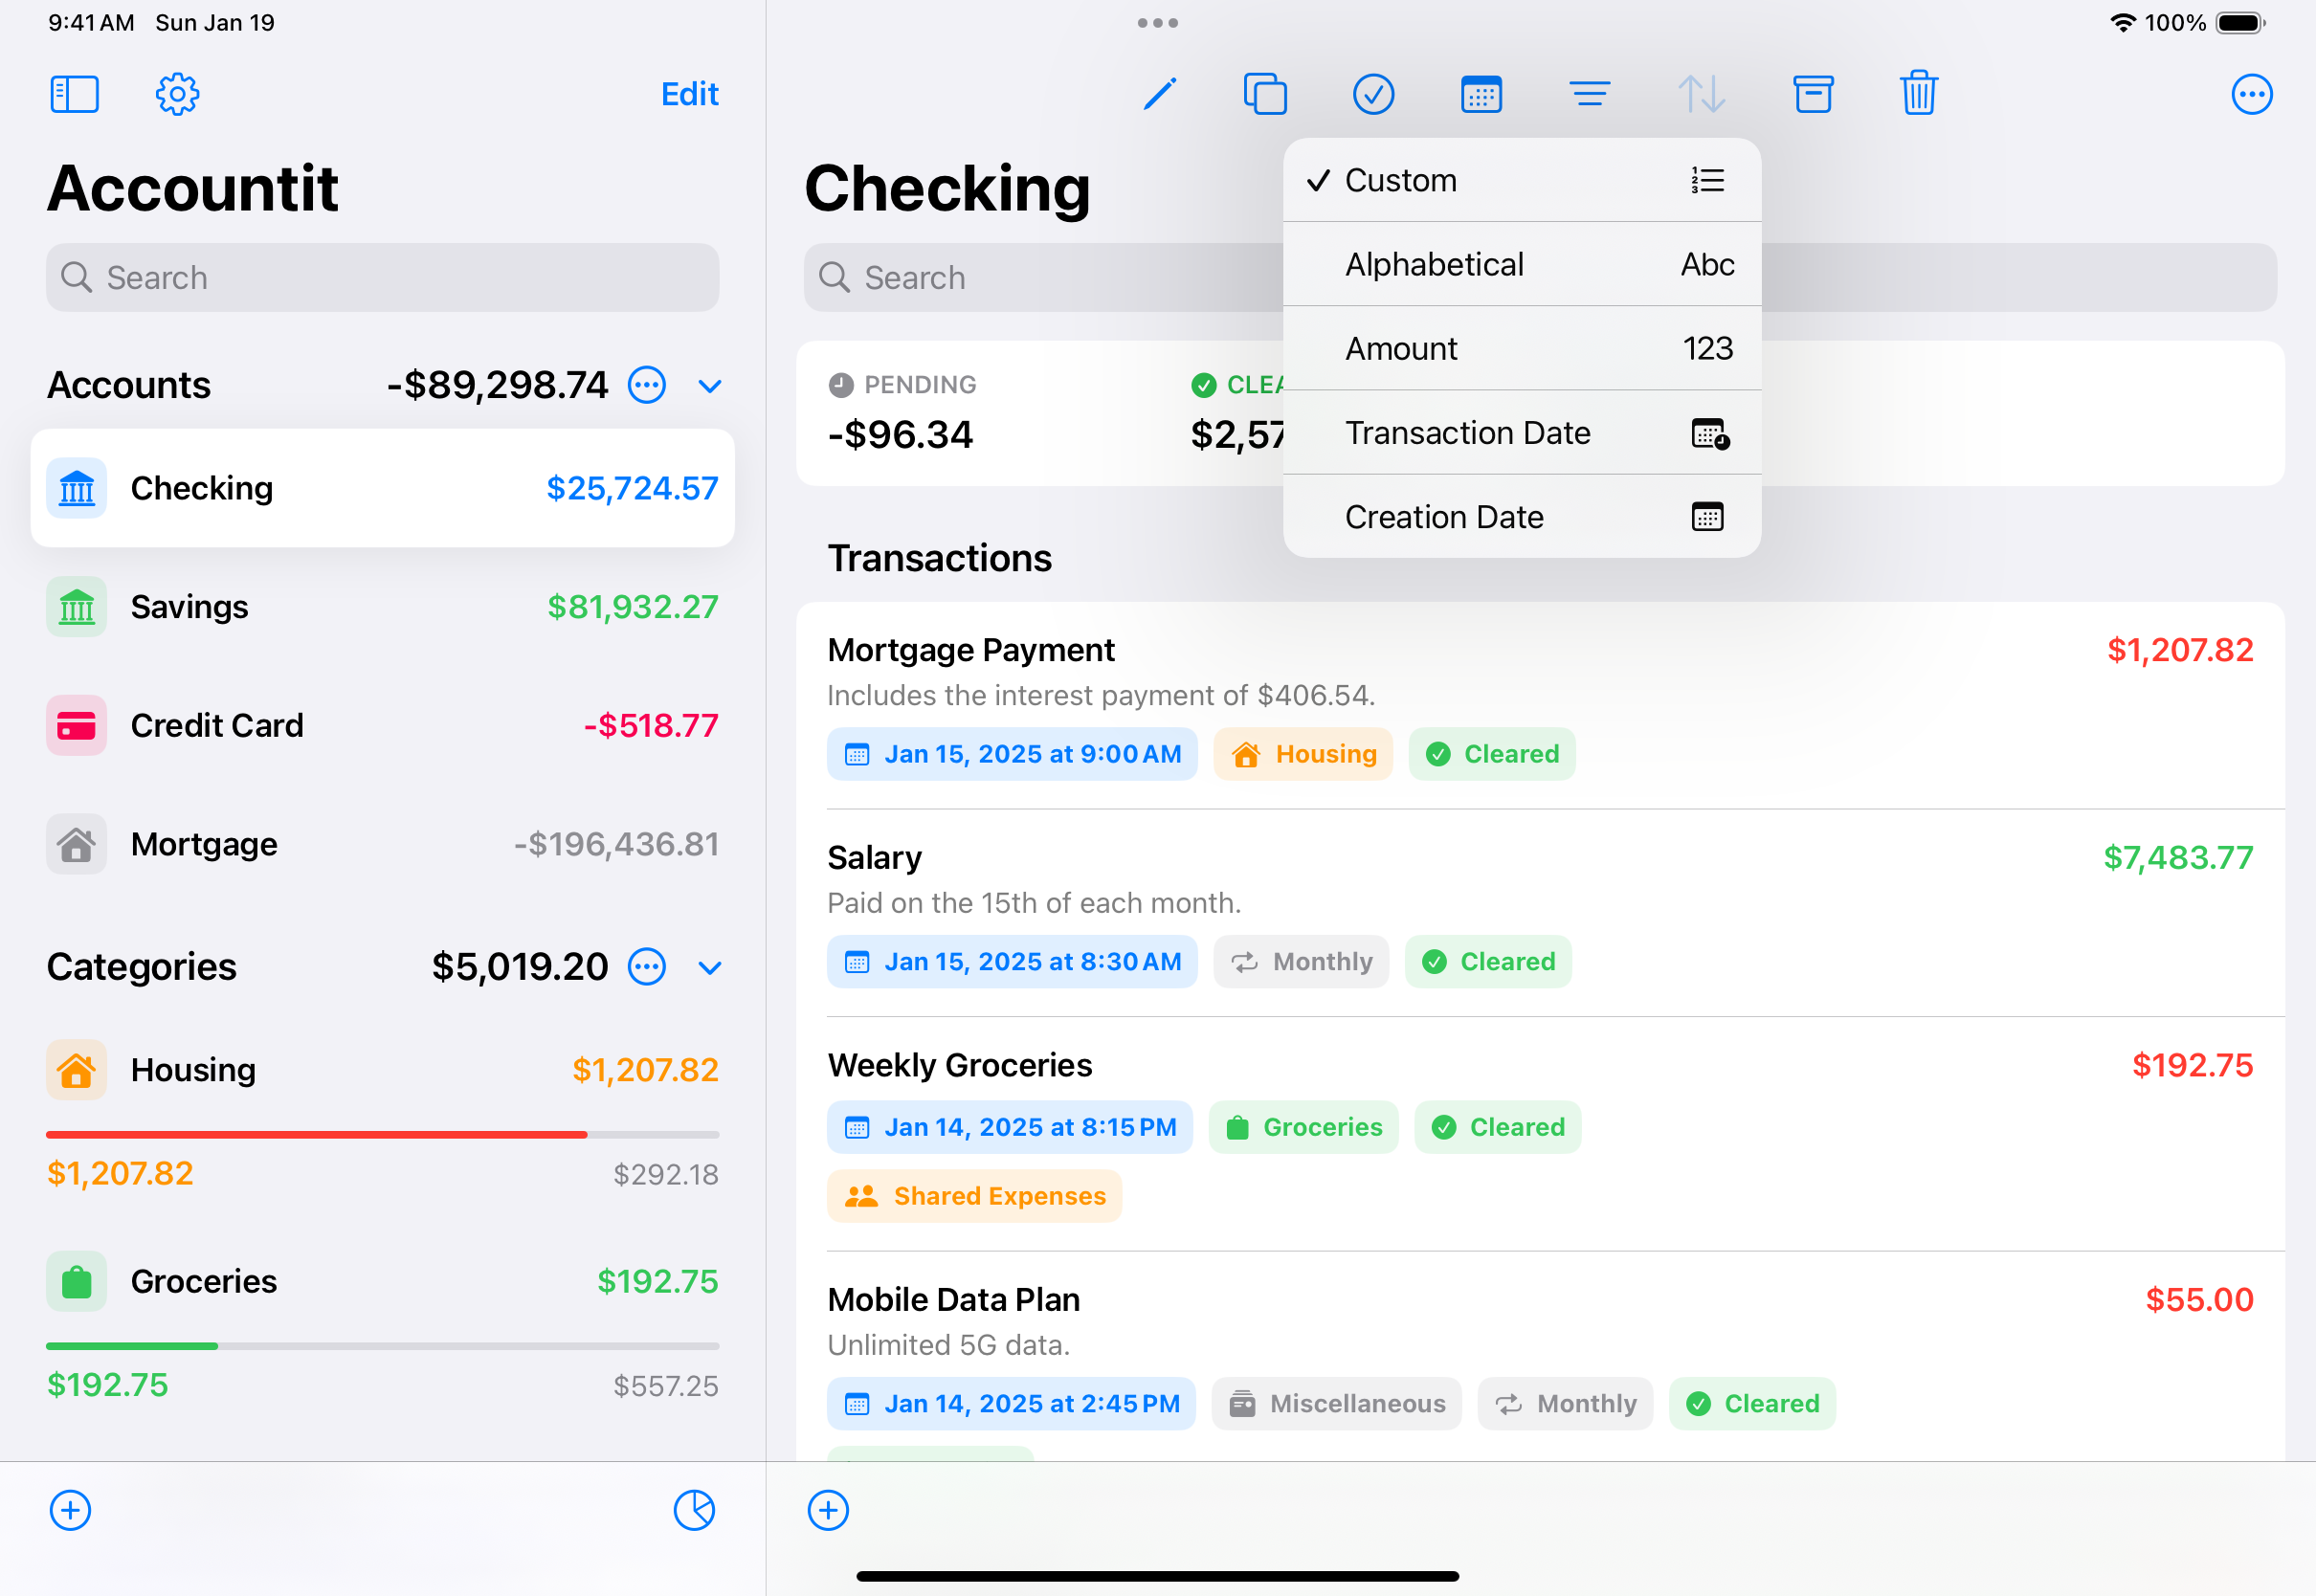2316x1596 pixels.
Task: Toggle Cleared tag on Mortgage Payment
Action: click(1492, 754)
